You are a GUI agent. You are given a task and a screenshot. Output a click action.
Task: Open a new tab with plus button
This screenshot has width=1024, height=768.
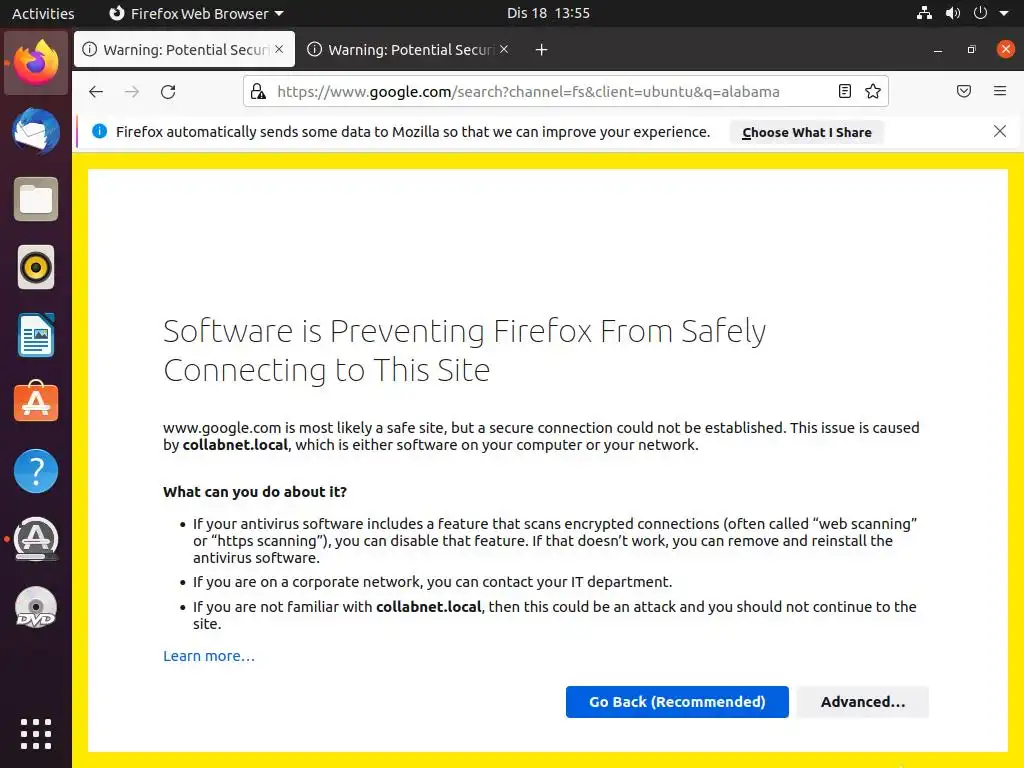(x=541, y=50)
